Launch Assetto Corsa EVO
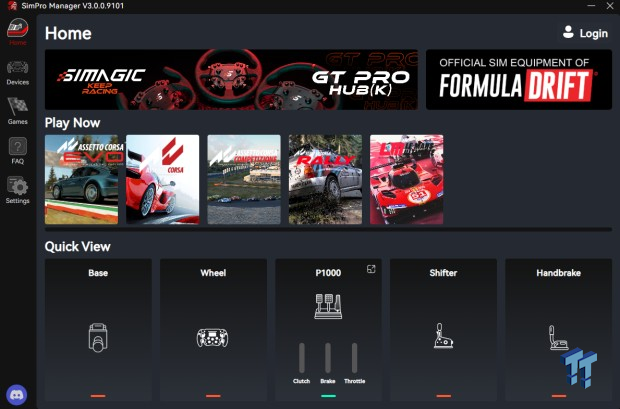The height and width of the screenshot is (409, 620). [x=81, y=180]
